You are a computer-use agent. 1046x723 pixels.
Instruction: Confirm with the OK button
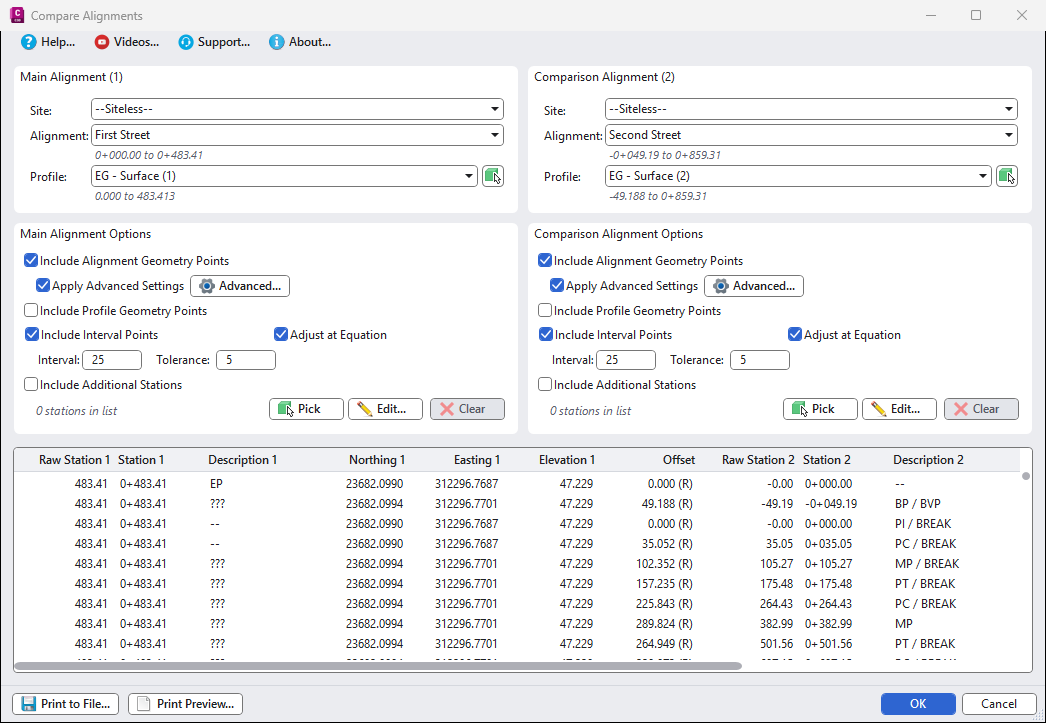pos(918,704)
